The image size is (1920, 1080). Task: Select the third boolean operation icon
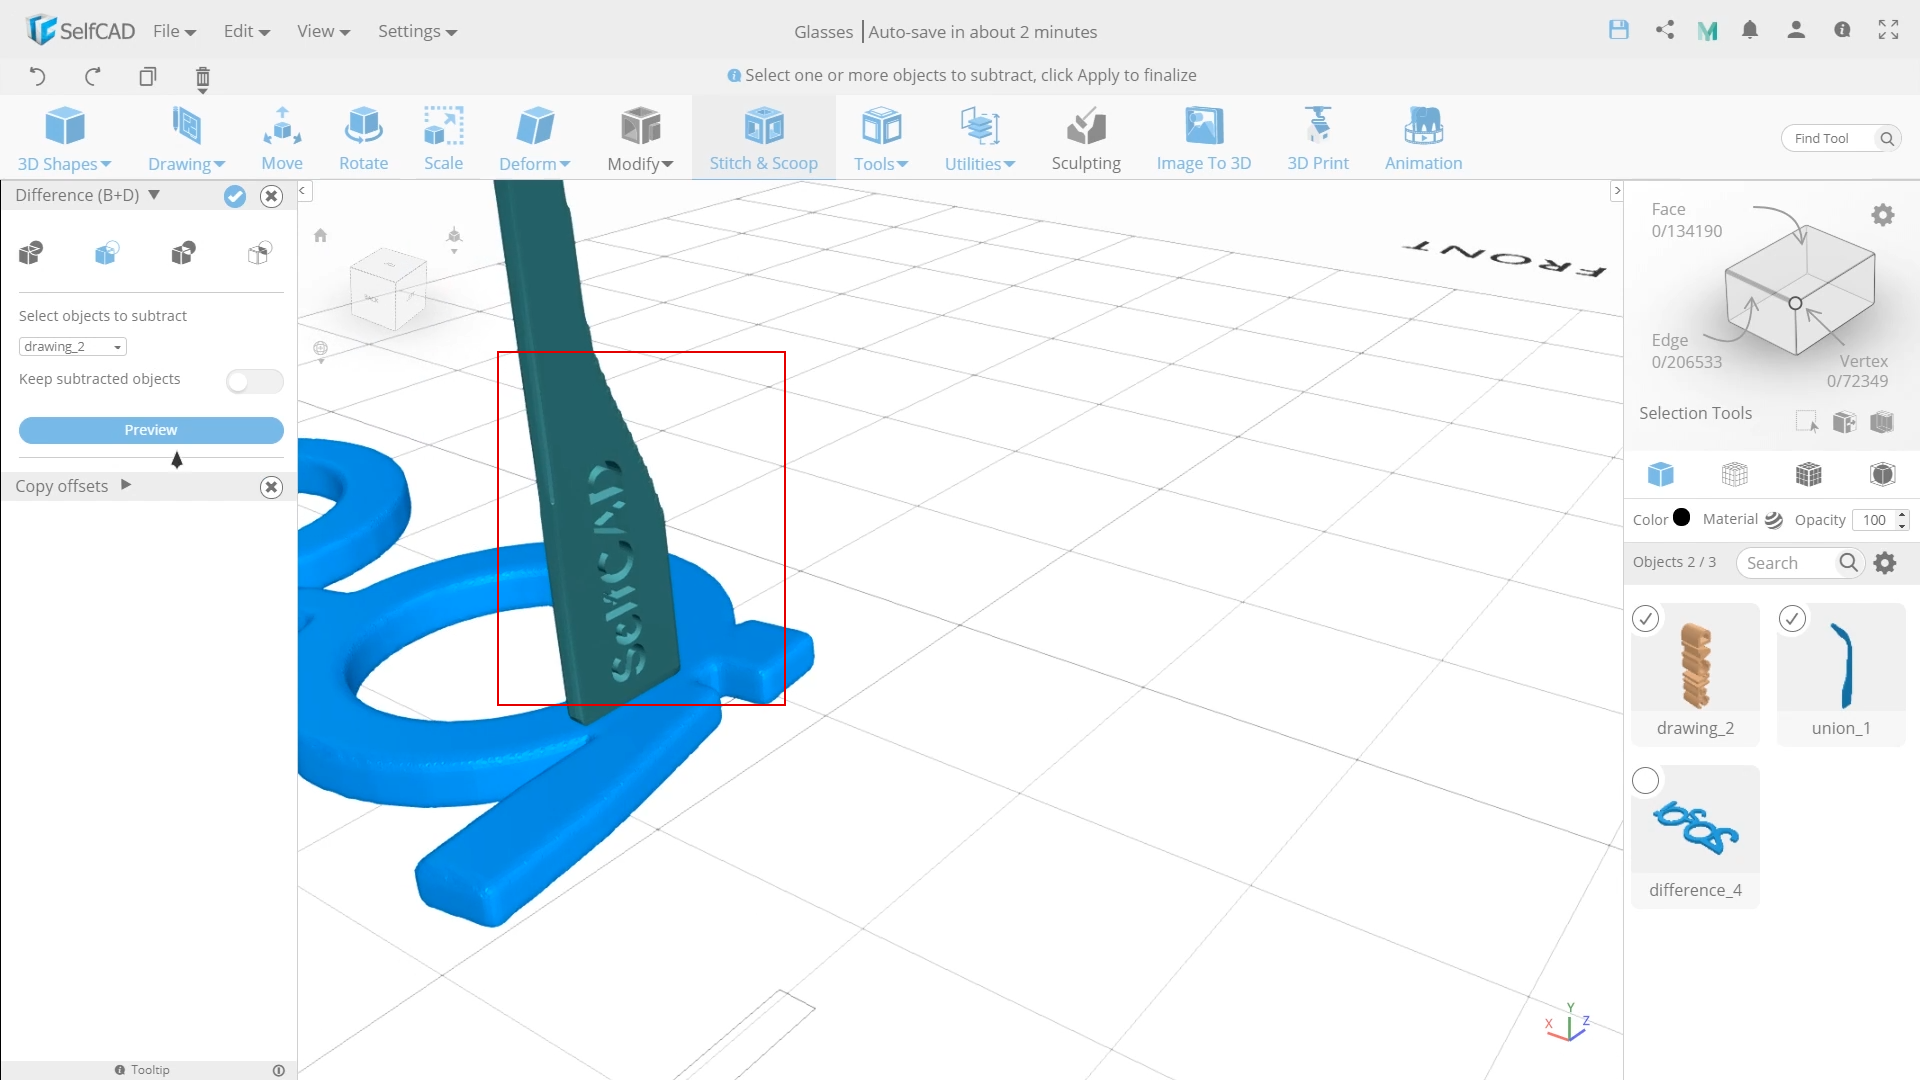[x=183, y=253]
